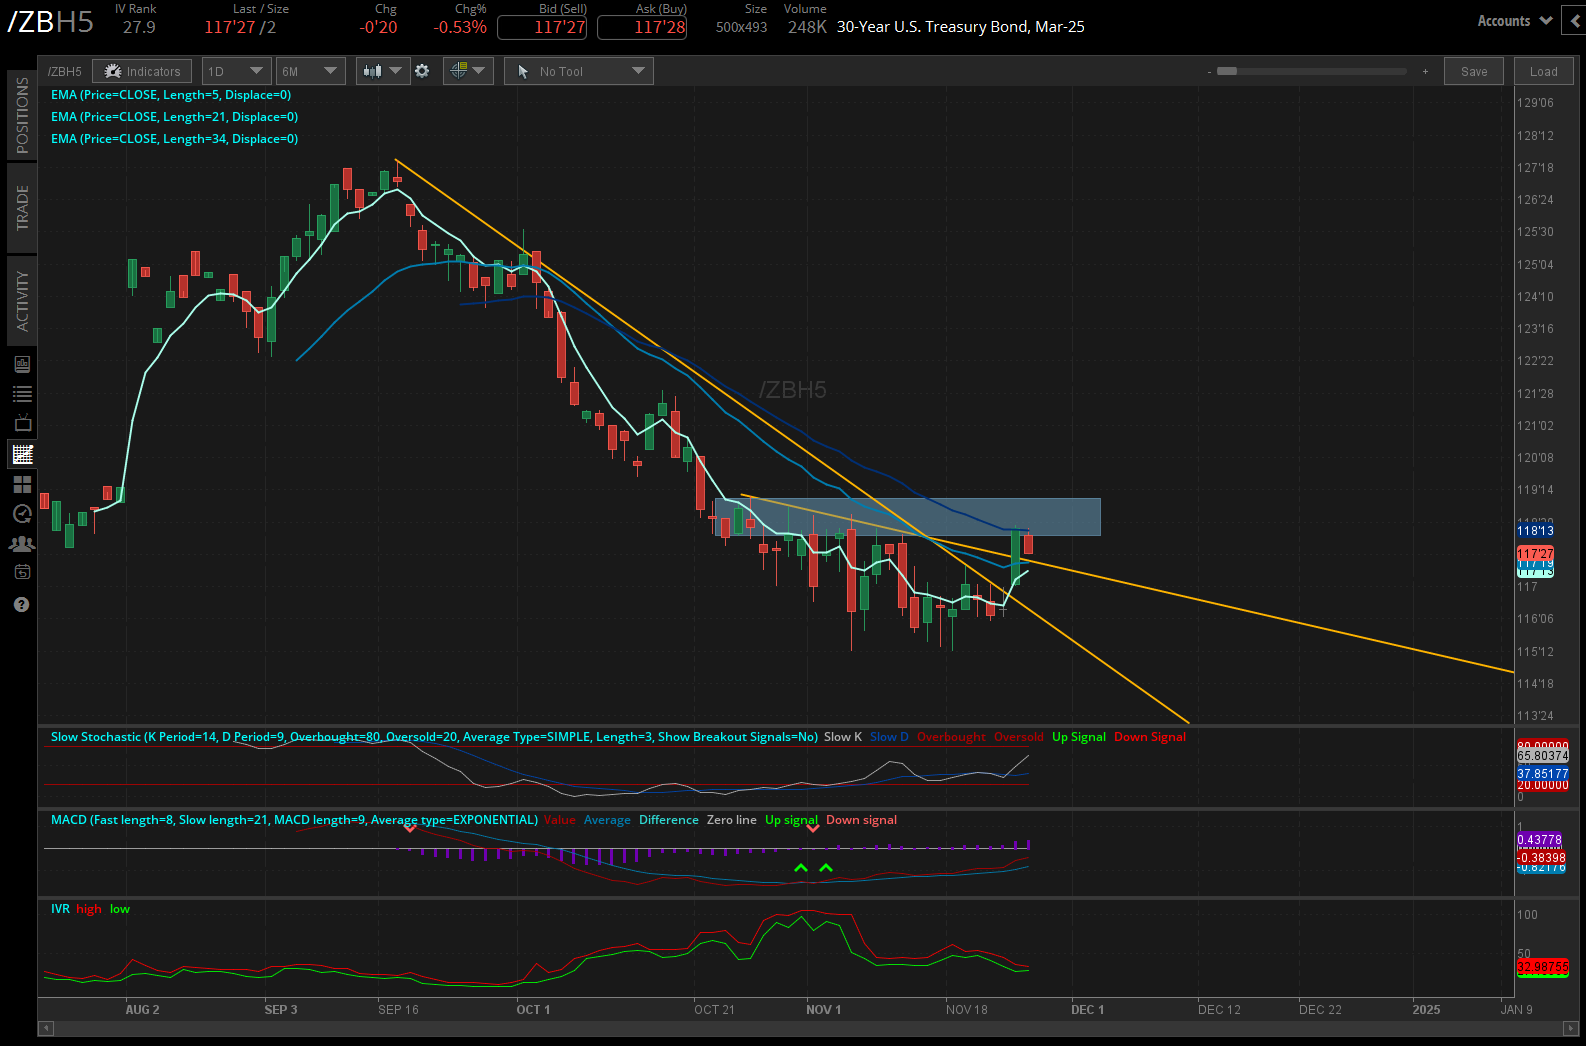
Task: Click the left scroll arrow on horizontal scrollbar
Action: tap(45, 1028)
